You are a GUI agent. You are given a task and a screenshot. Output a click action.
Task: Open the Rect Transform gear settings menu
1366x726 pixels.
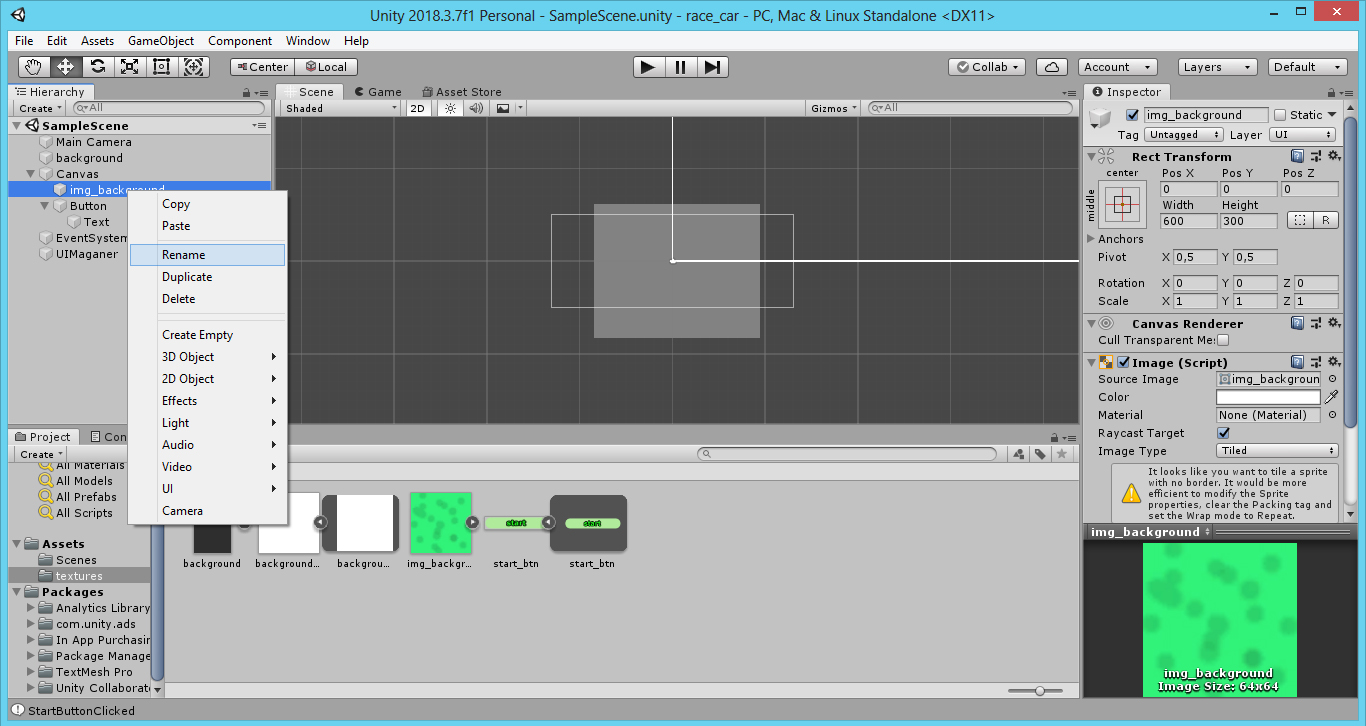pyautogui.click(x=1333, y=157)
